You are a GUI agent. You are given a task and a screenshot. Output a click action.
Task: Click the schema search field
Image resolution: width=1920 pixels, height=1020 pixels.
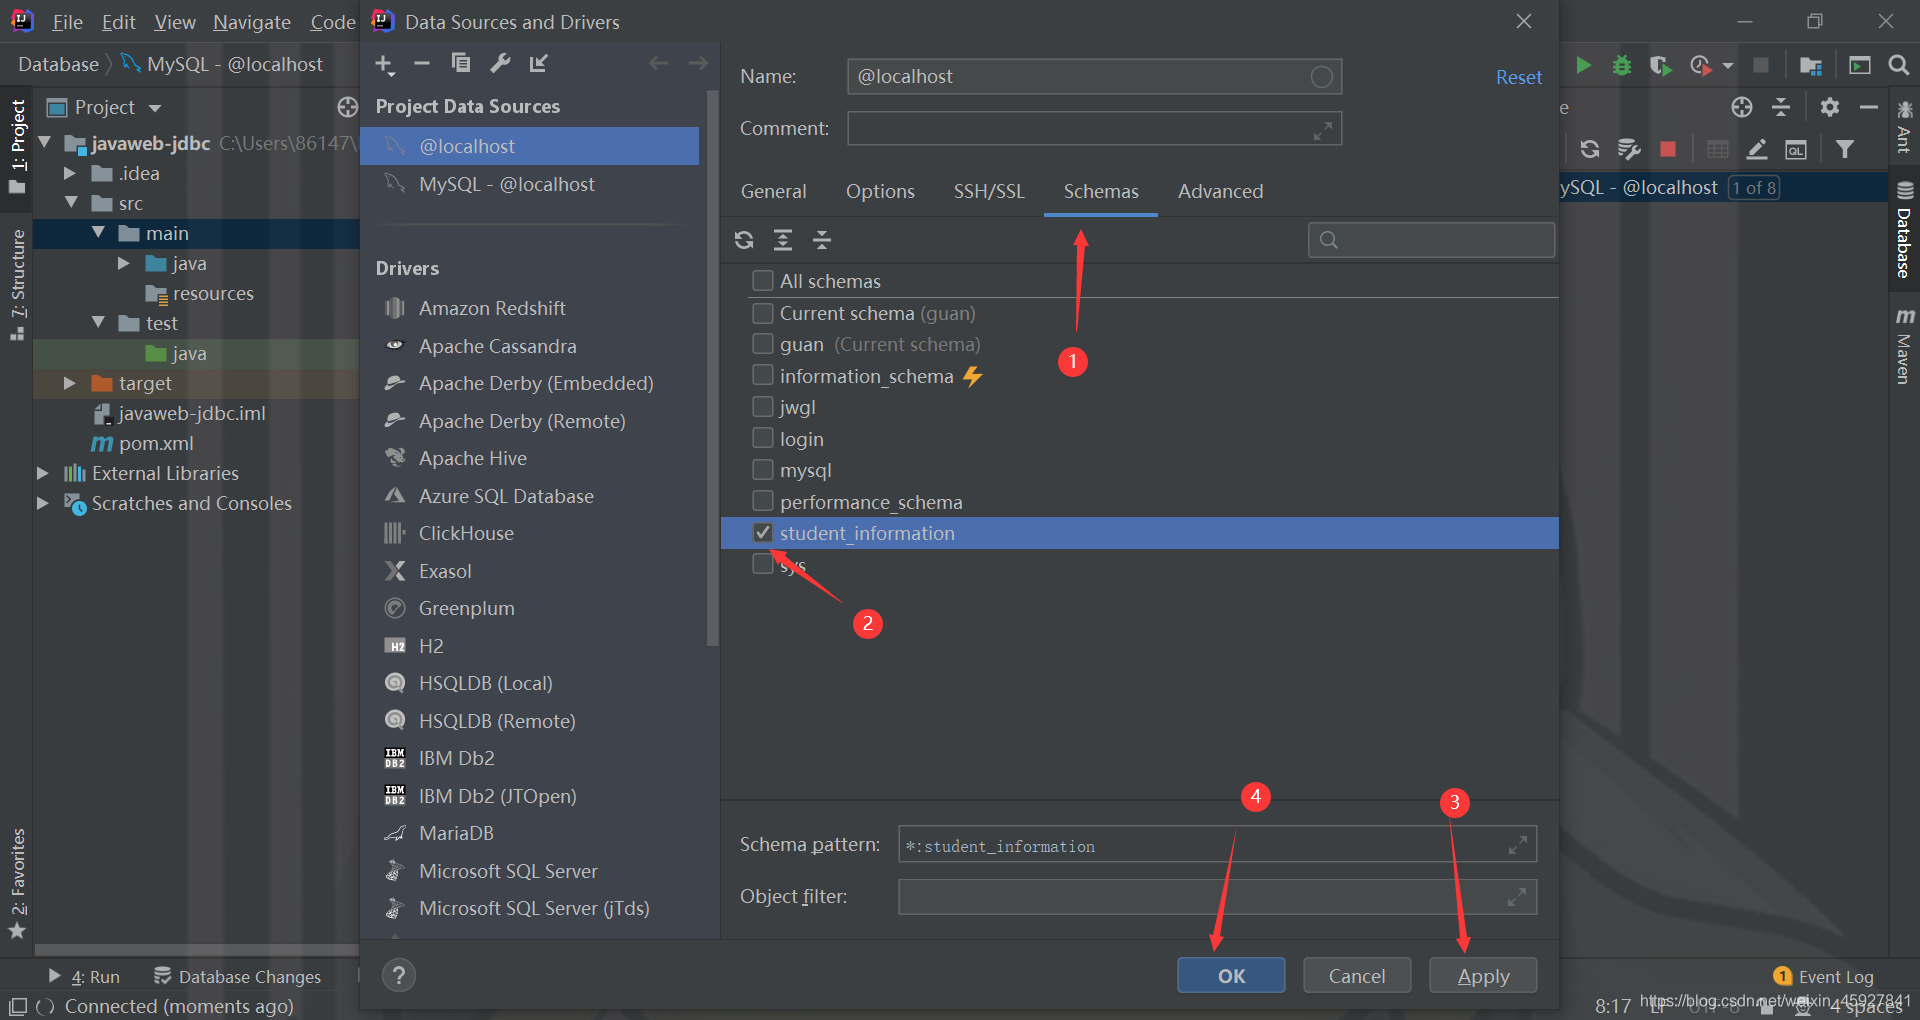pyautogui.click(x=1431, y=240)
